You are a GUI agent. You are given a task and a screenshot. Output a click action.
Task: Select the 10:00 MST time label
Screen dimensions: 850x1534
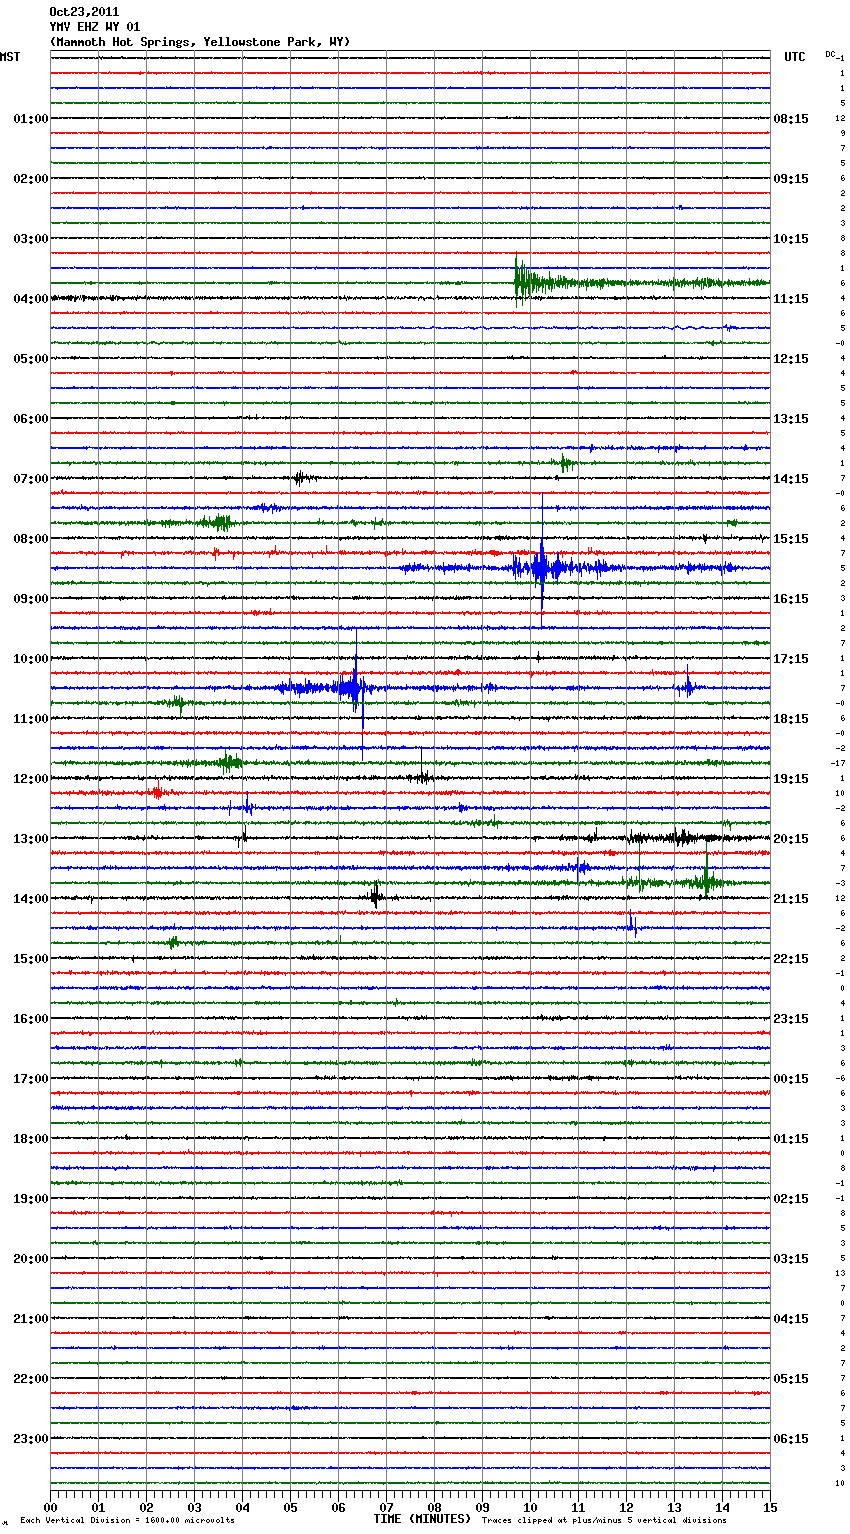(30, 658)
